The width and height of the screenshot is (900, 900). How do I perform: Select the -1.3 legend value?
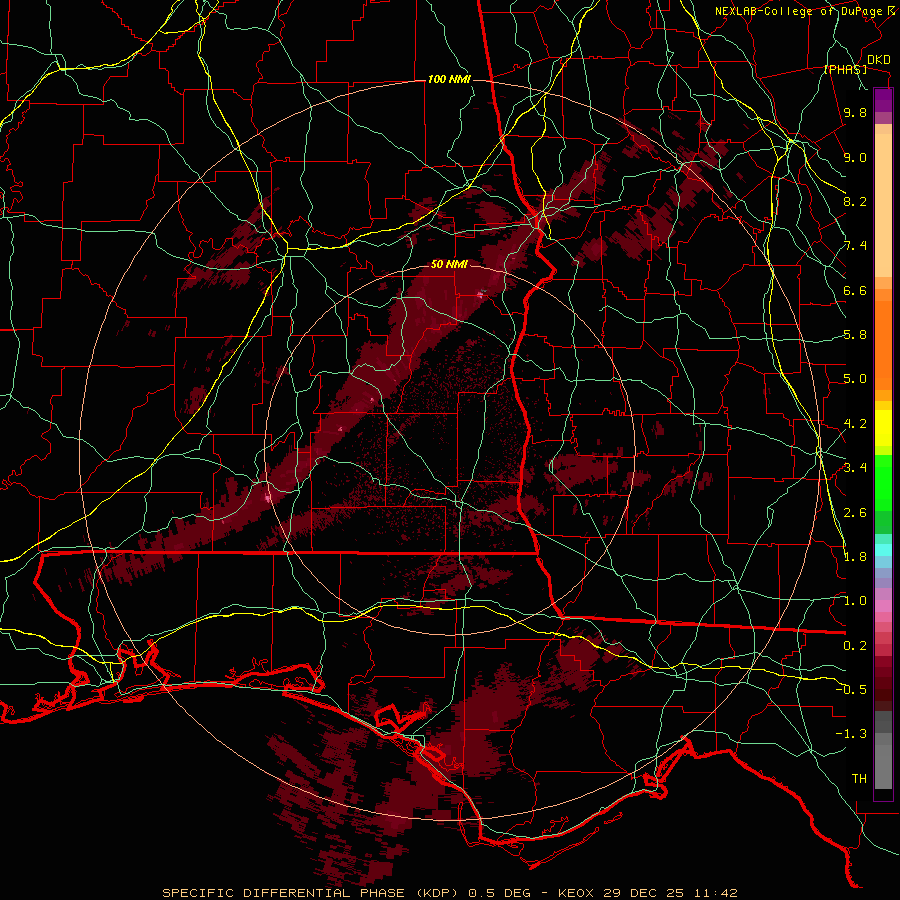pyautogui.click(x=851, y=734)
